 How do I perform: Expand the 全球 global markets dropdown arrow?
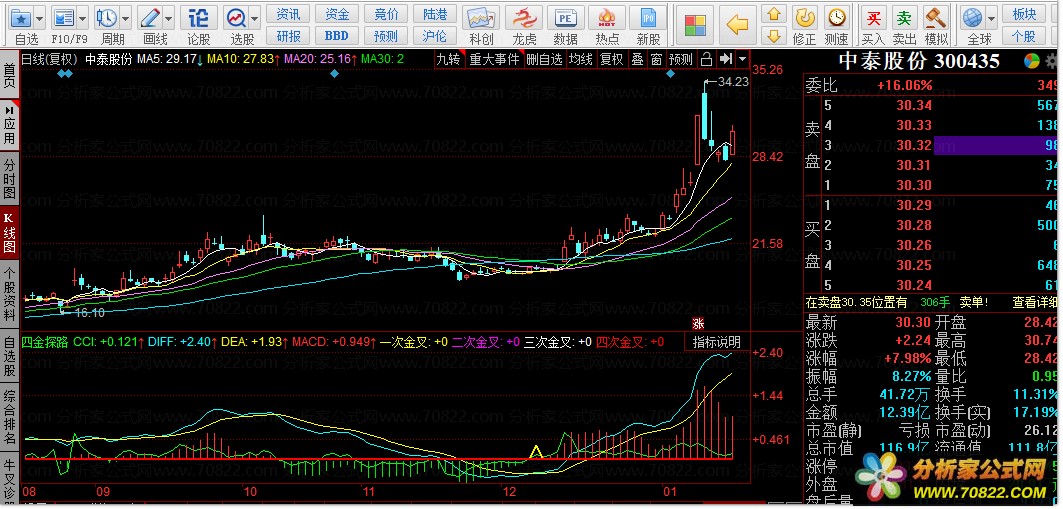pyautogui.click(x=990, y=18)
